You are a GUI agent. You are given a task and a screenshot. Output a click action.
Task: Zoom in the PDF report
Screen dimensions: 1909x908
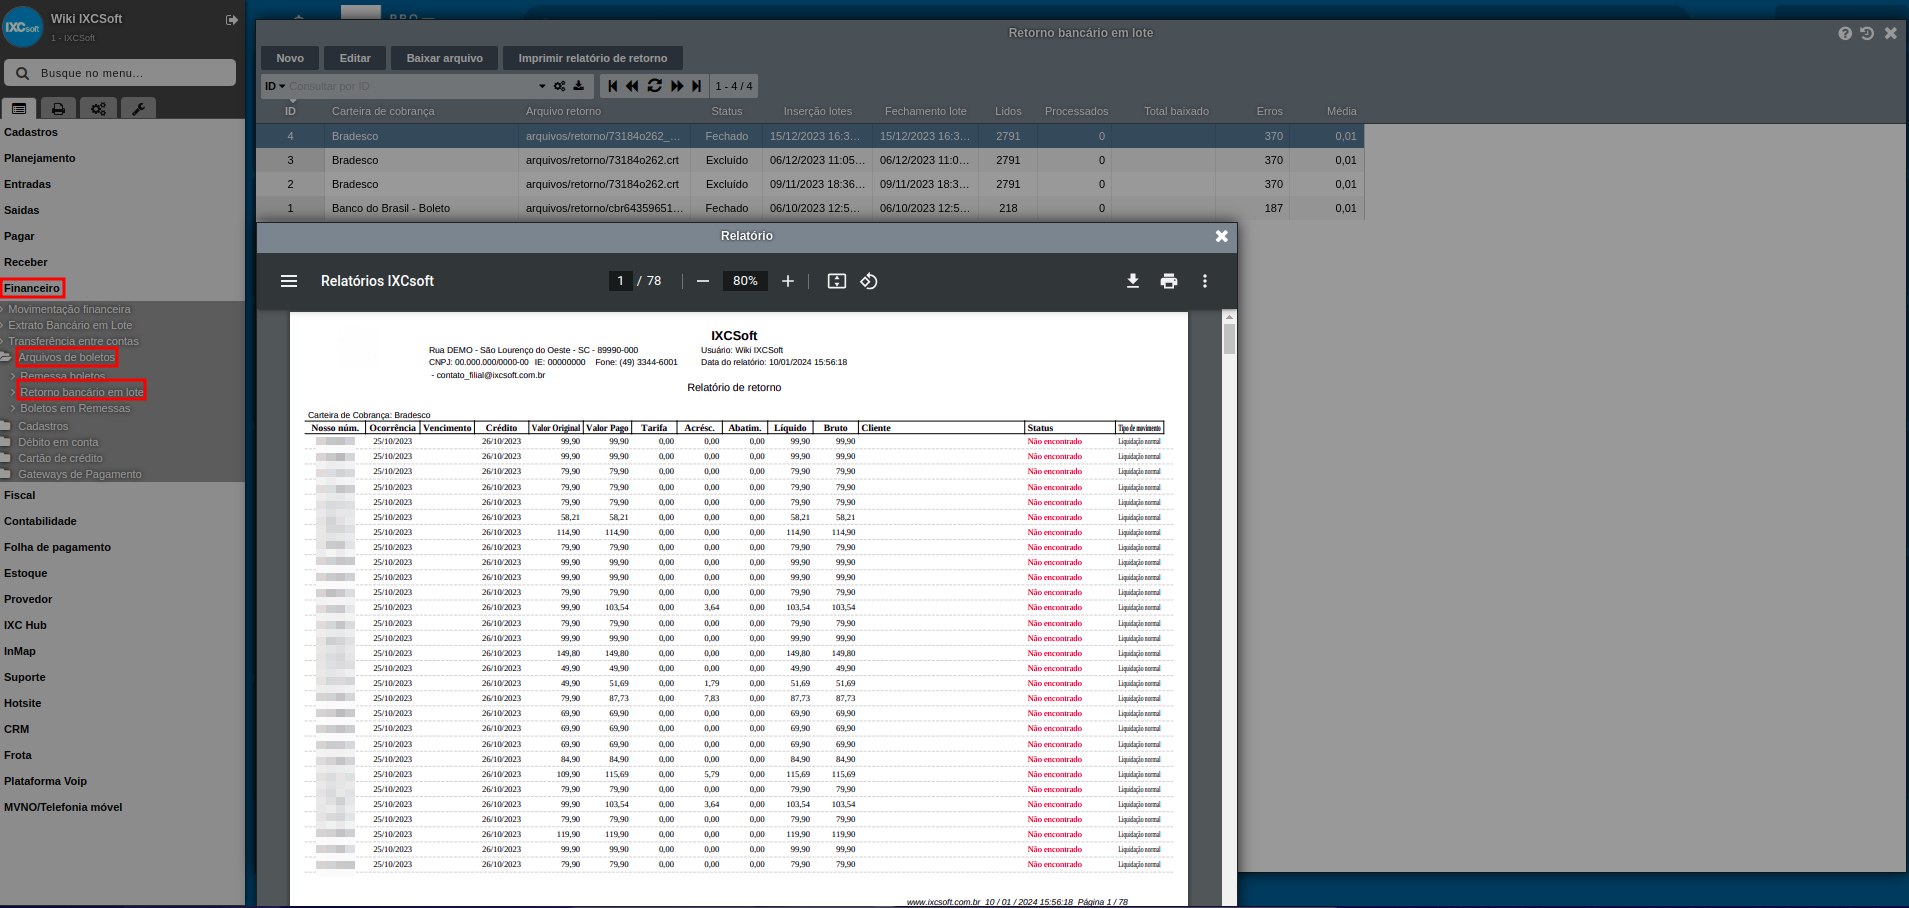pos(788,281)
